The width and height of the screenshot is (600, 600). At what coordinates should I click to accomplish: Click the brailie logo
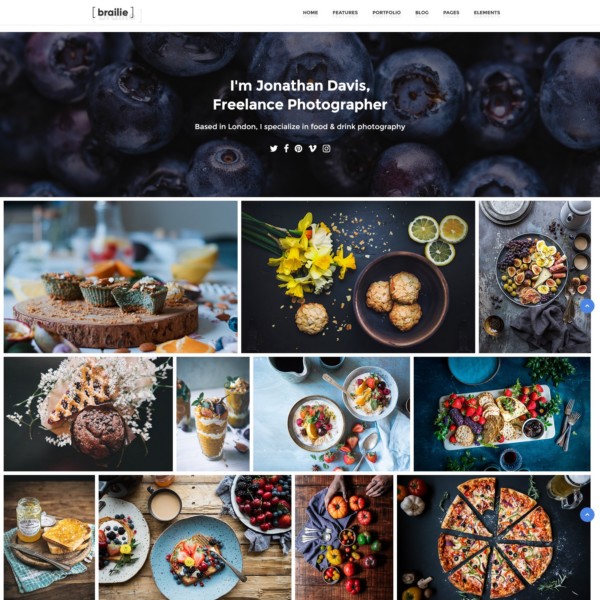[113, 13]
